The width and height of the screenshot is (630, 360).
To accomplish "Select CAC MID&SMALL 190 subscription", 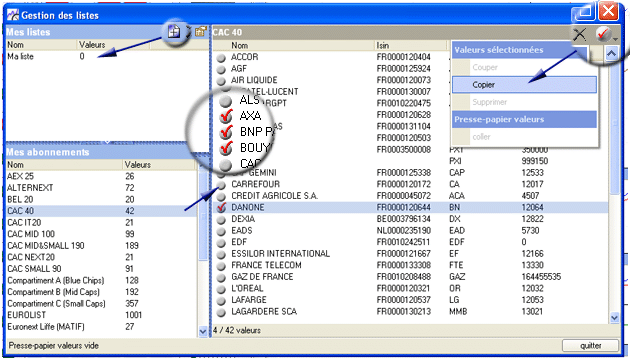I will coord(101,246).
